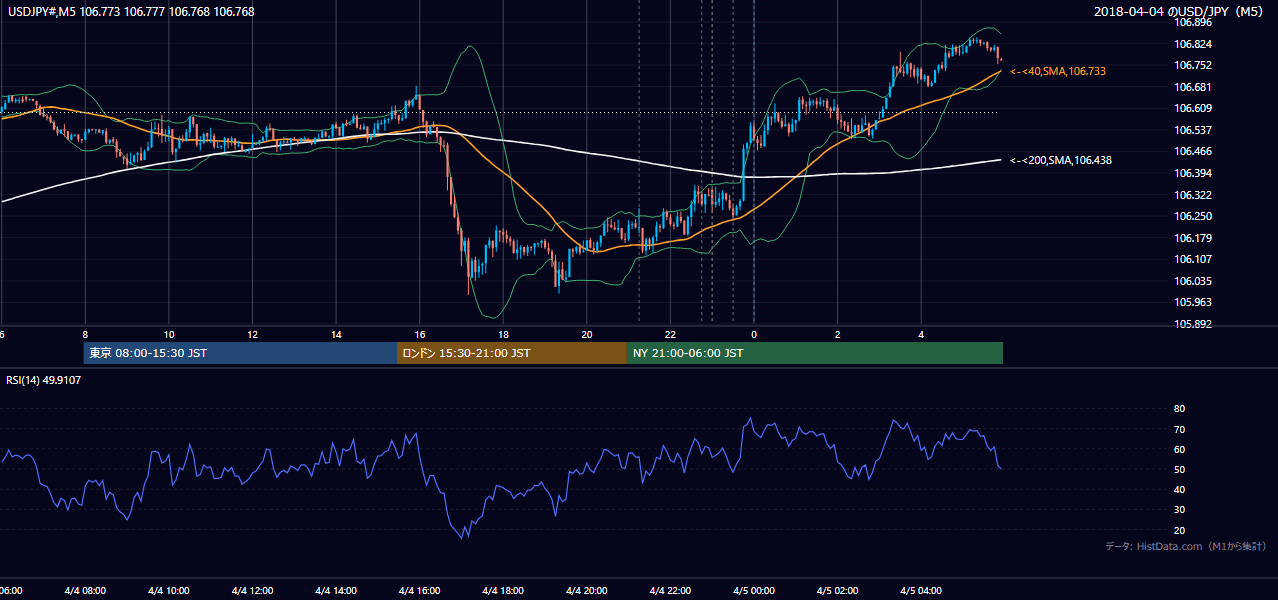The image size is (1278, 600).
Task: Click hour label 10 under the price chart
Action: [168, 335]
